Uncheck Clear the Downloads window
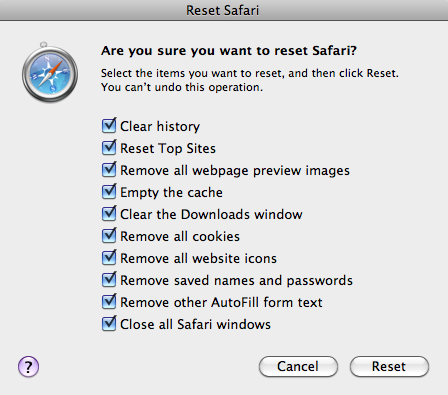The image size is (448, 395). [109, 214]
